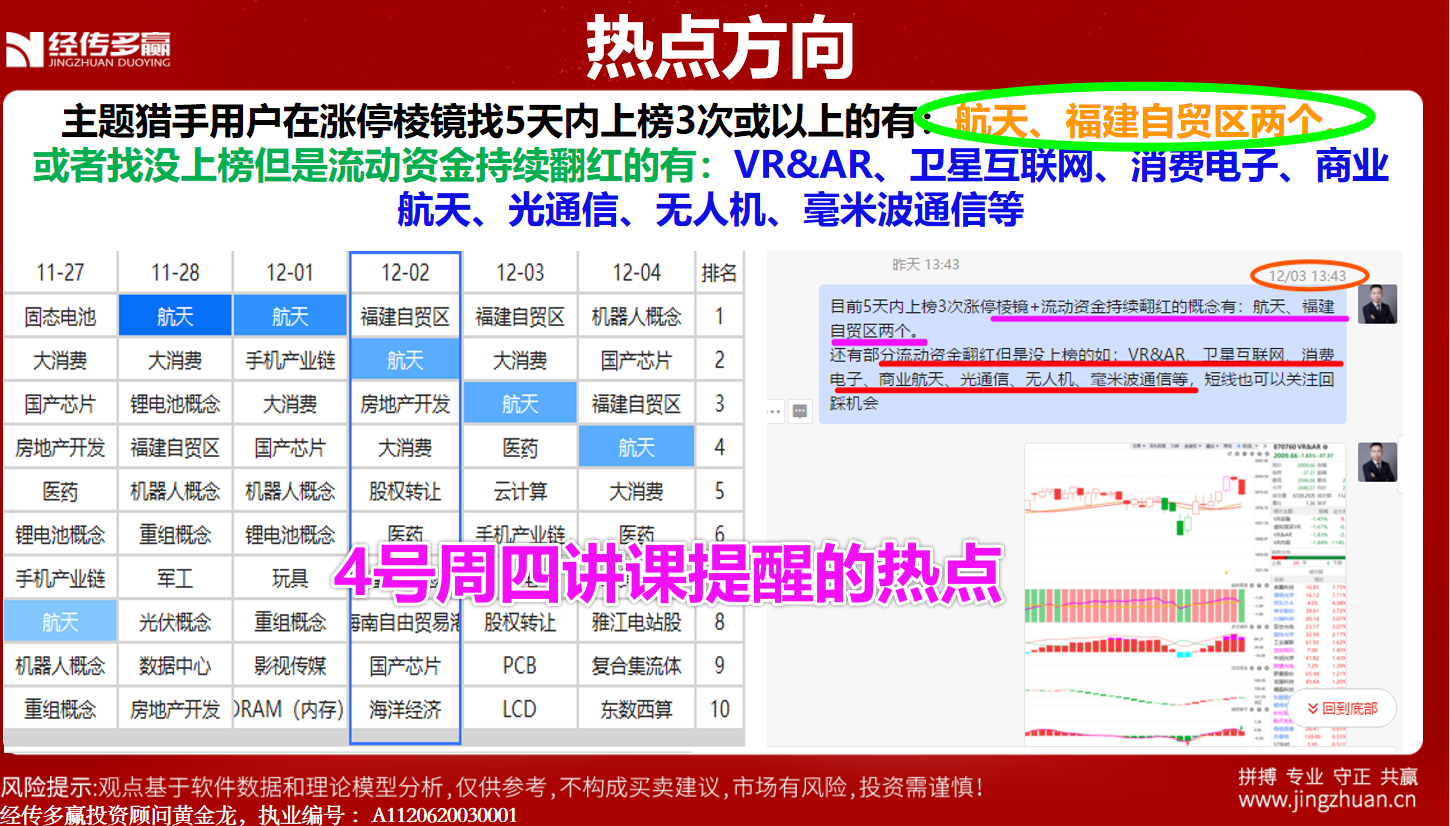
Task: Click the 军工 cell
Action: (175, 578)
